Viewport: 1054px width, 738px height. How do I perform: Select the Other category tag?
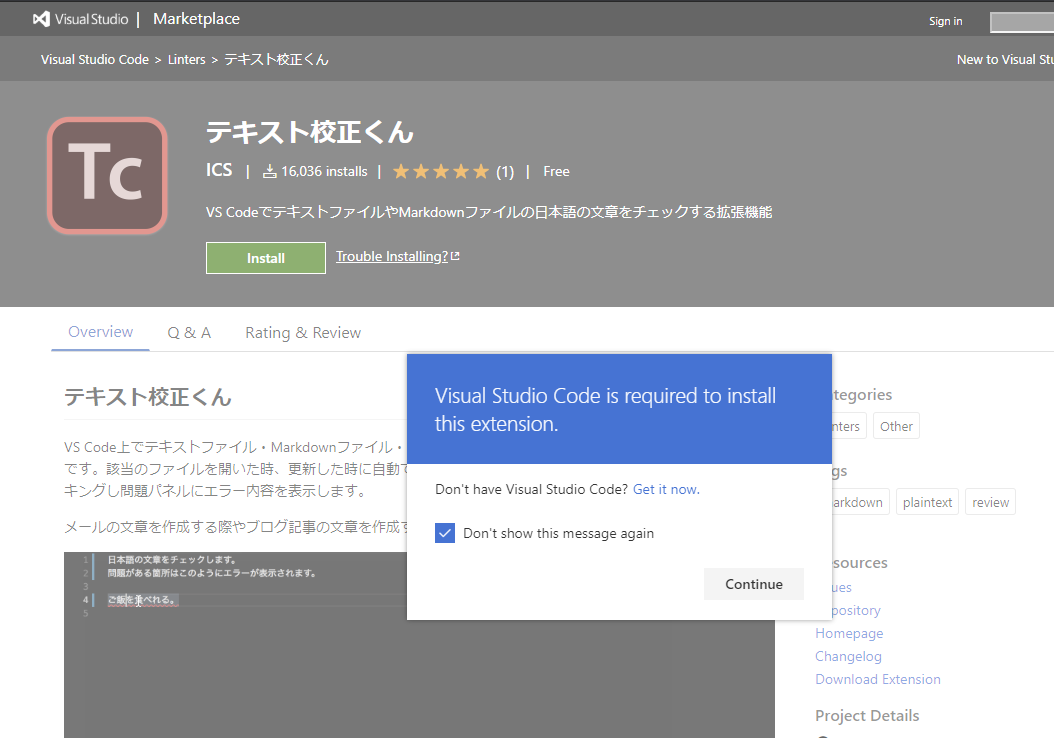(x=896, y=426)
